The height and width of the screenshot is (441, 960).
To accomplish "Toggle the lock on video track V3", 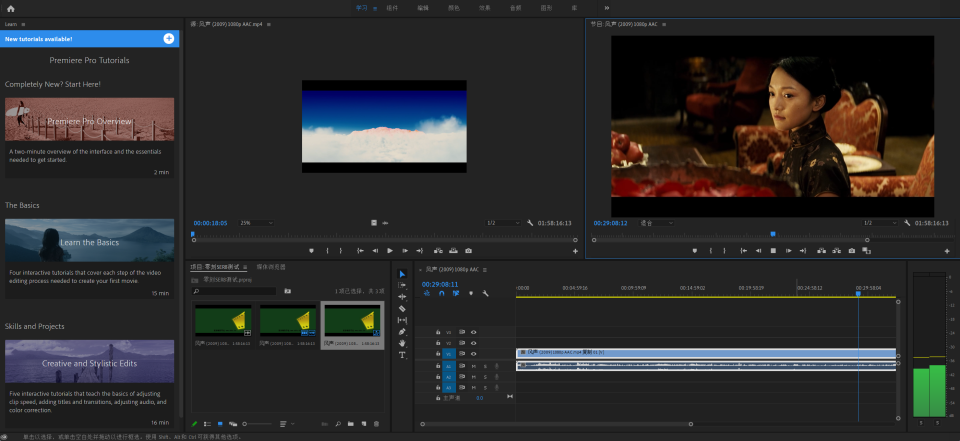I will click(438, 331).
